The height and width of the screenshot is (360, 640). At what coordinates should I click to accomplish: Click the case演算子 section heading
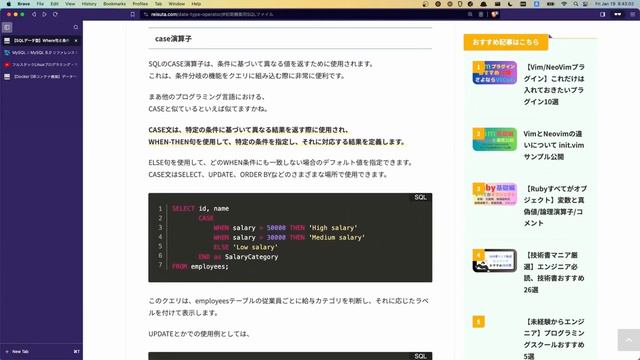(x=173, y=39)
